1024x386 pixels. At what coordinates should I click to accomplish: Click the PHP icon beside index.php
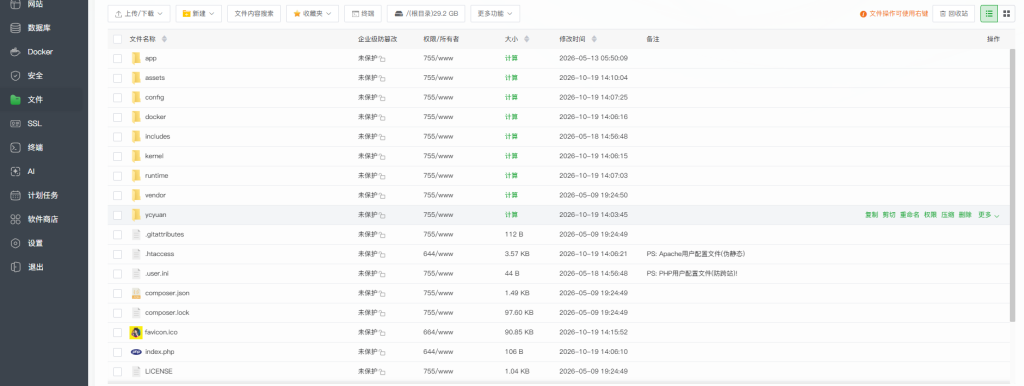point(136,351)
